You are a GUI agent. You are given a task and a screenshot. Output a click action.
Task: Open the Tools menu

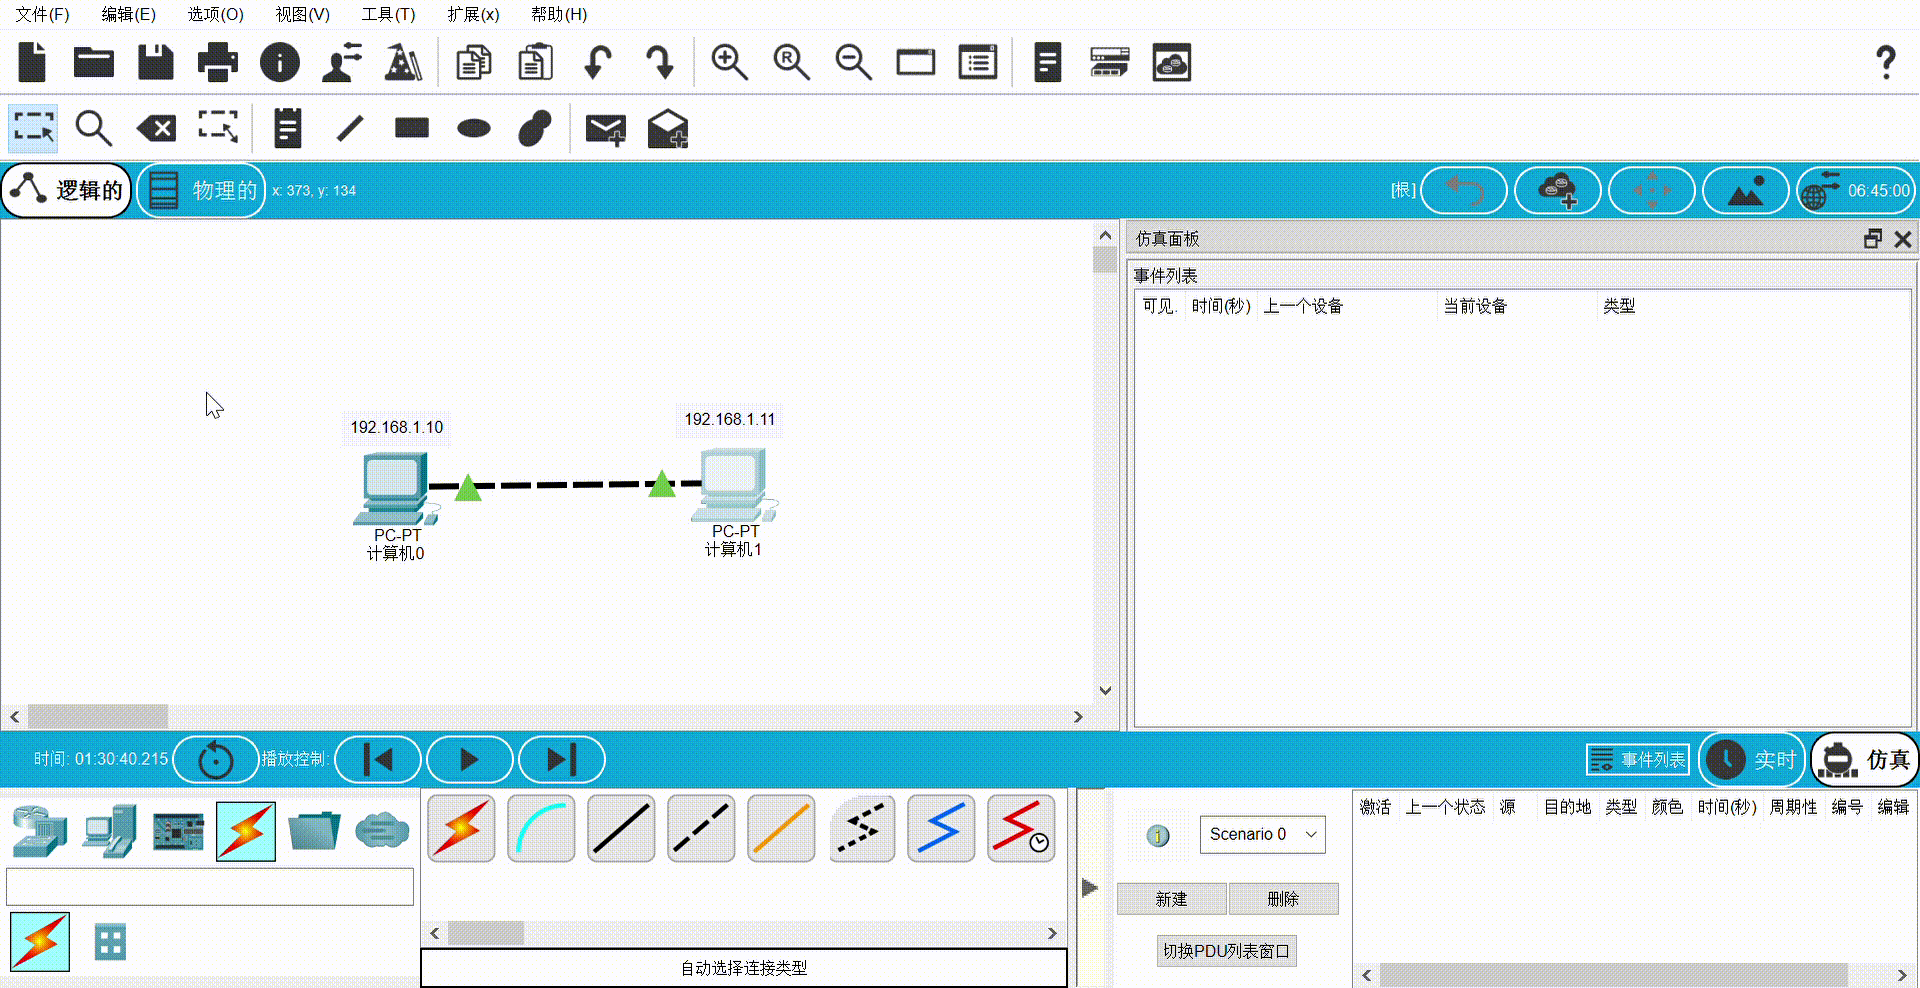[x=388, y=14]
